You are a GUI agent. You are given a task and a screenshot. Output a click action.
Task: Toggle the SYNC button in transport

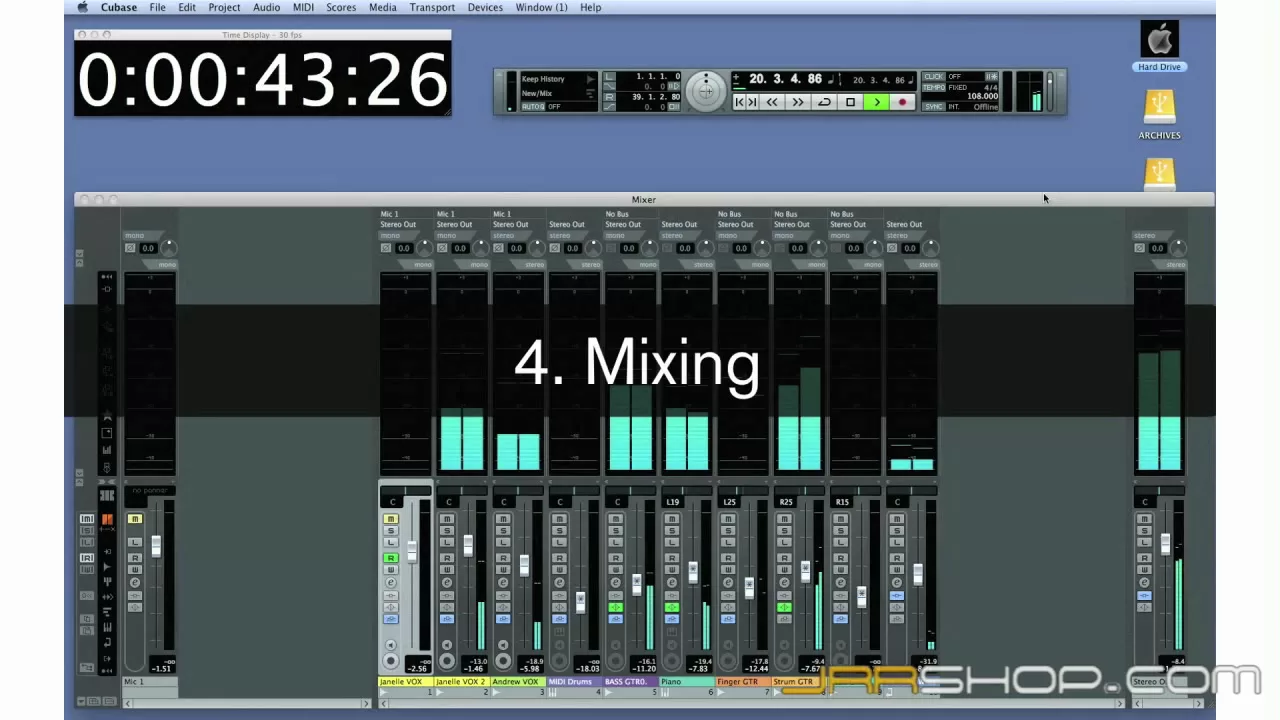(x=933, y=106)
